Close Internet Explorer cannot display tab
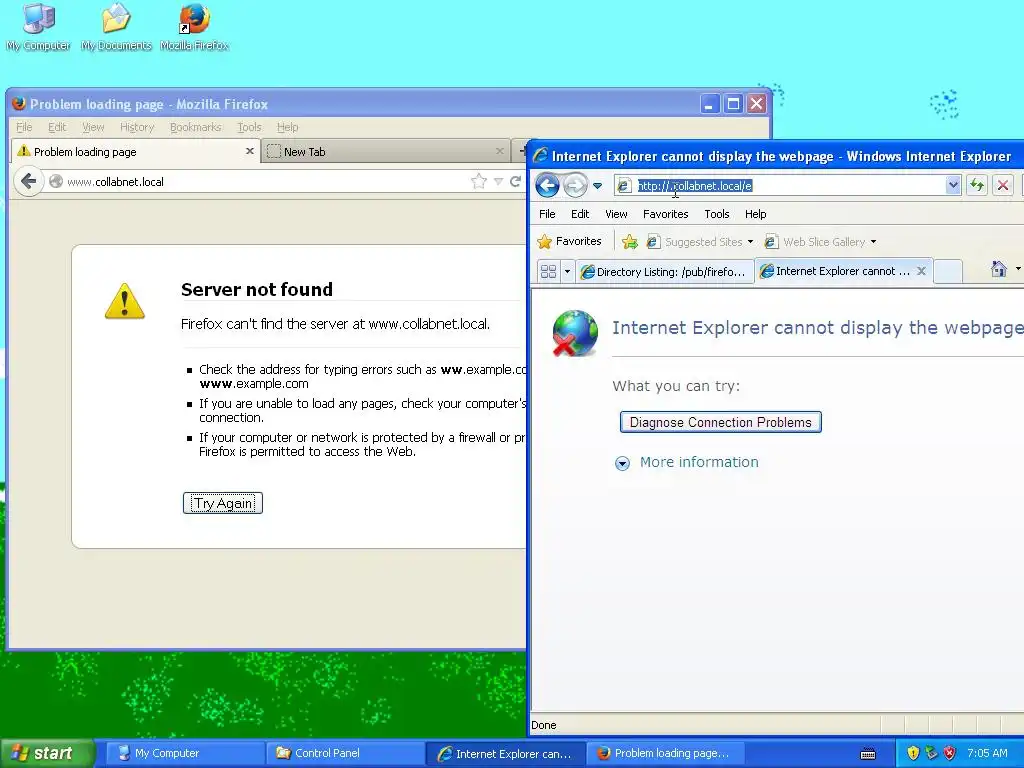 coord(921,271)
